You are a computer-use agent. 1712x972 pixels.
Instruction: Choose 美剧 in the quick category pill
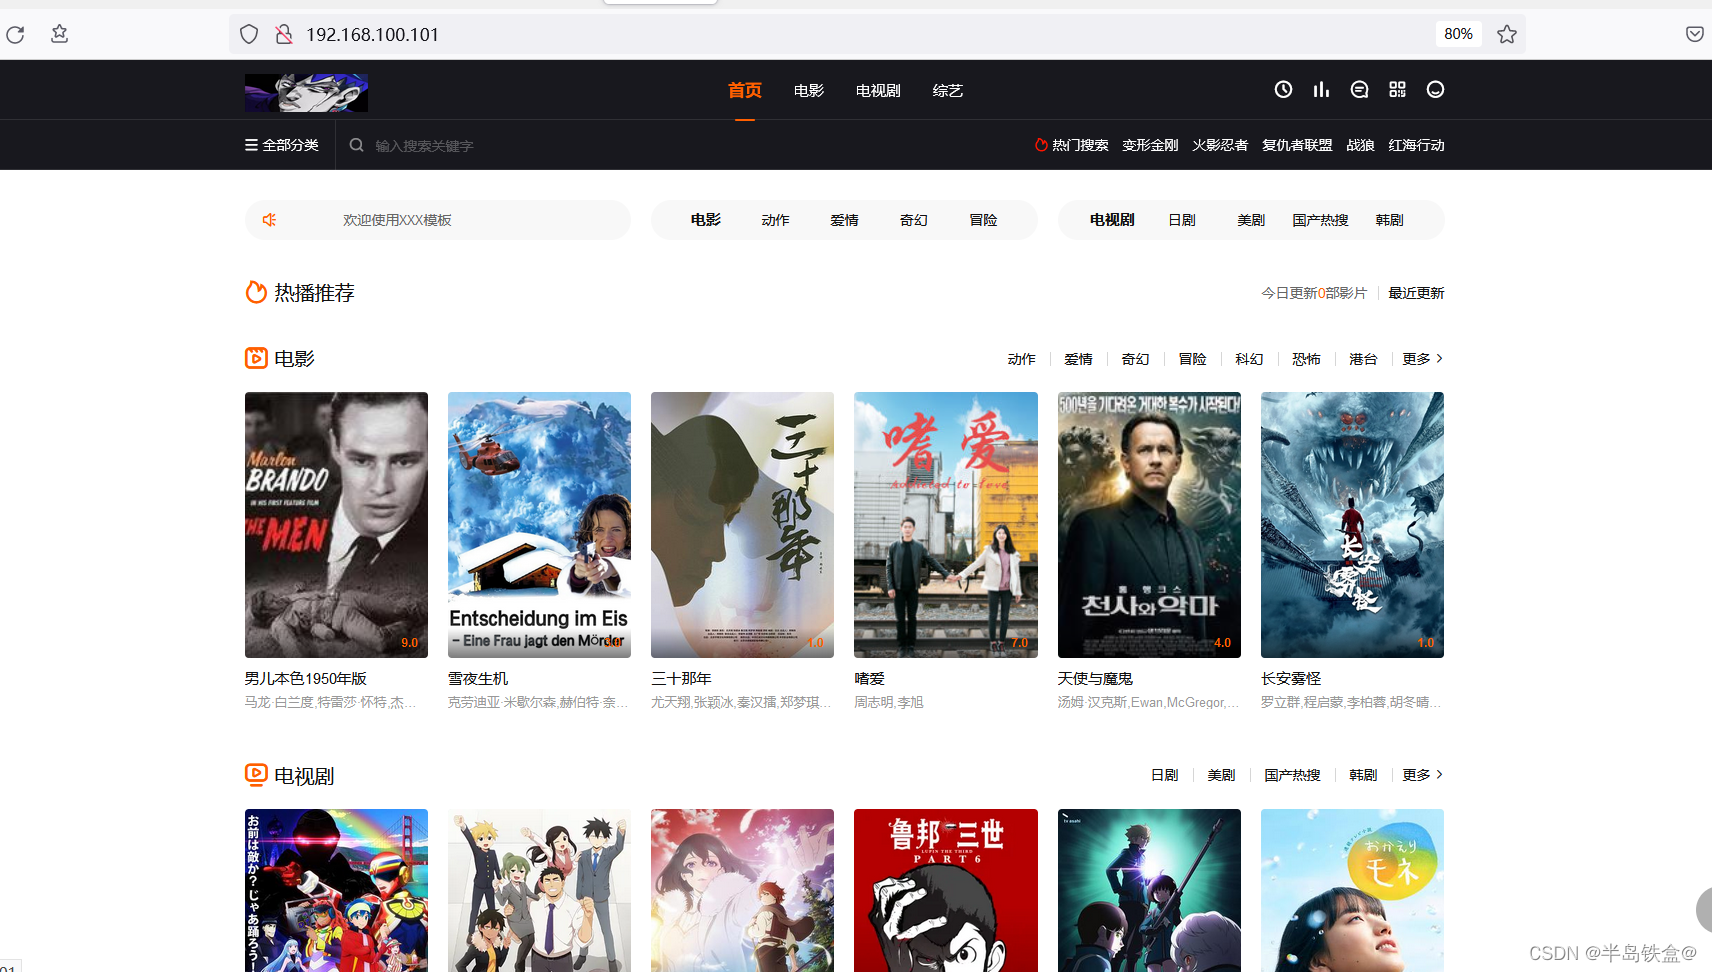click(1251, 220)
